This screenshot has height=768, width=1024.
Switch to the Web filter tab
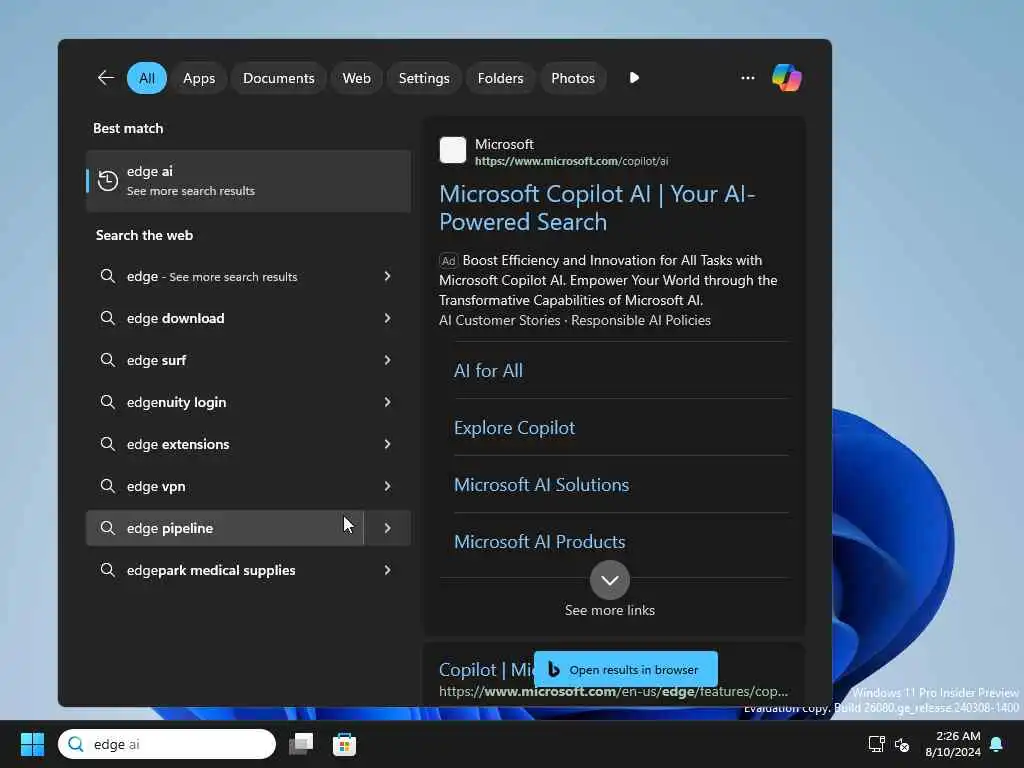coord(357,78)
